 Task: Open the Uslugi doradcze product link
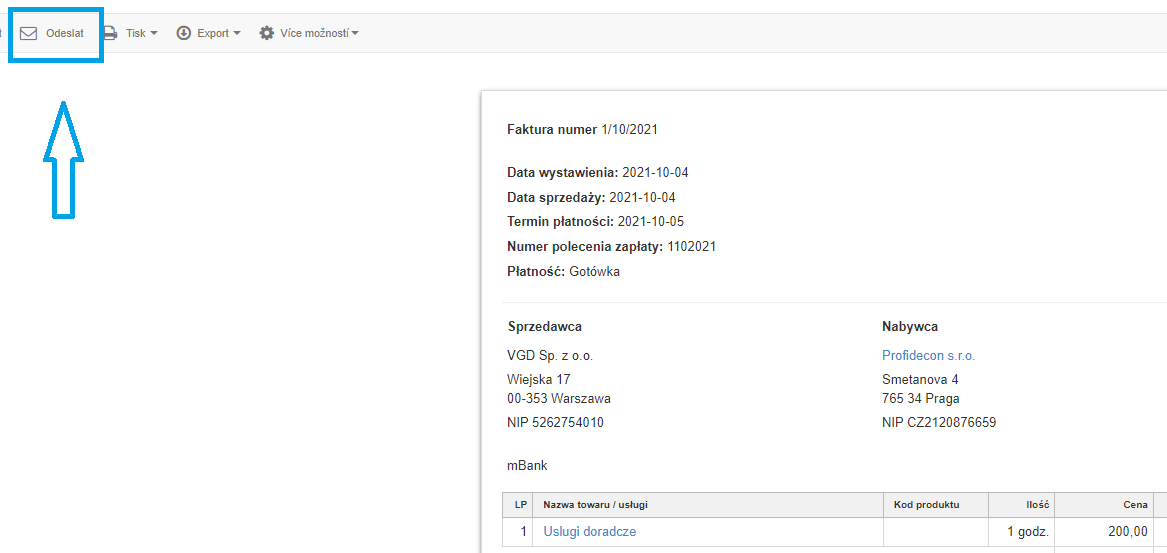coord(589,532)
